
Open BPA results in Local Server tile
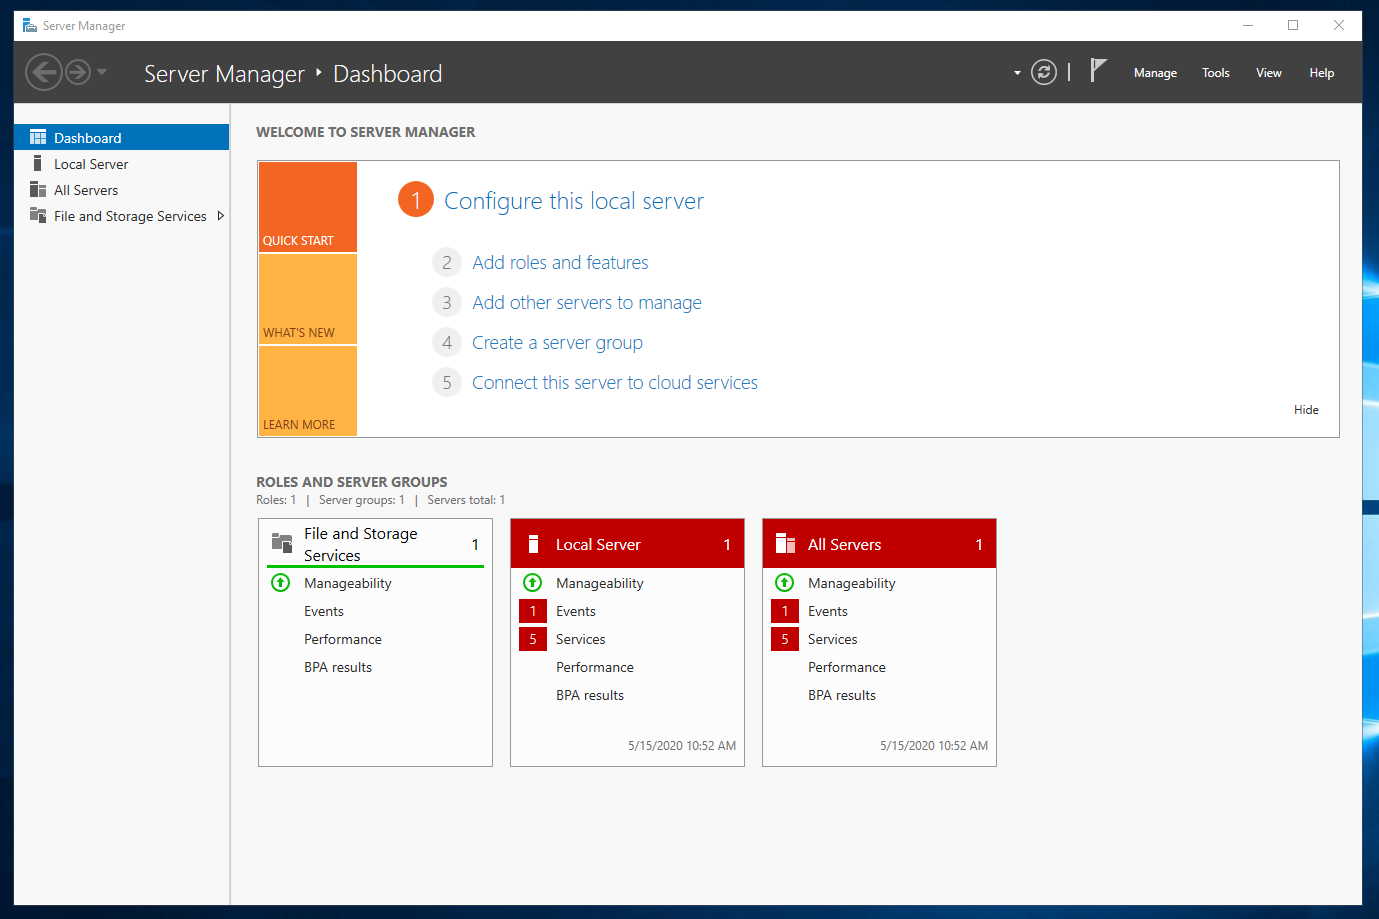point(590,695)
